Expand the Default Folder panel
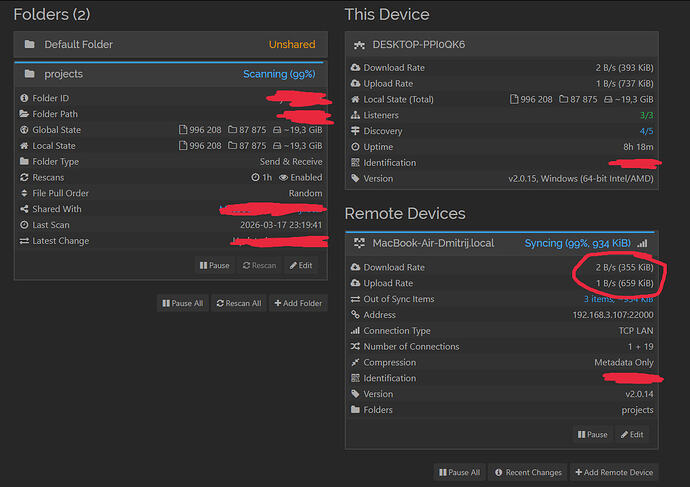This screenshot has height=487, width=690. [170, 44]
